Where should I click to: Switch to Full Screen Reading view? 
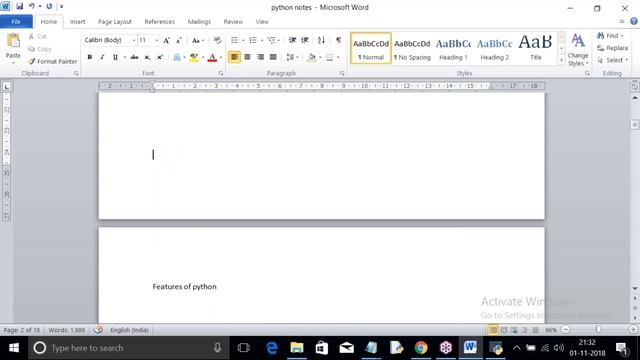(x=504, y=329)
